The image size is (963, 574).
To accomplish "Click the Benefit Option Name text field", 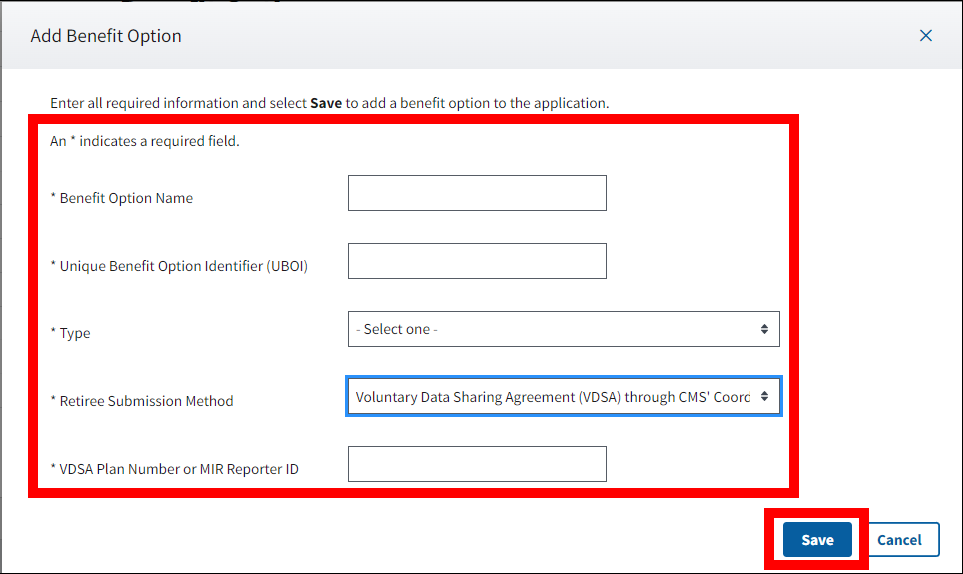I will coord(477,193).
